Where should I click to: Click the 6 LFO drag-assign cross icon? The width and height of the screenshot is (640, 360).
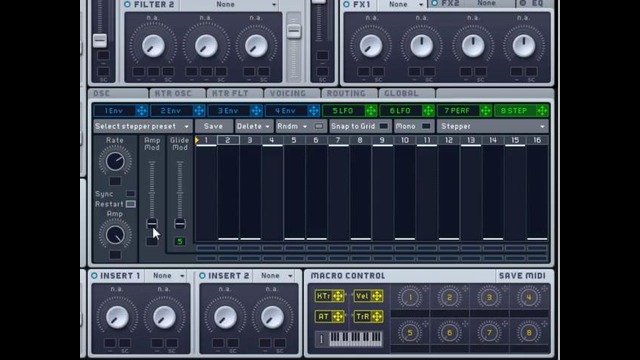point(428,111)
